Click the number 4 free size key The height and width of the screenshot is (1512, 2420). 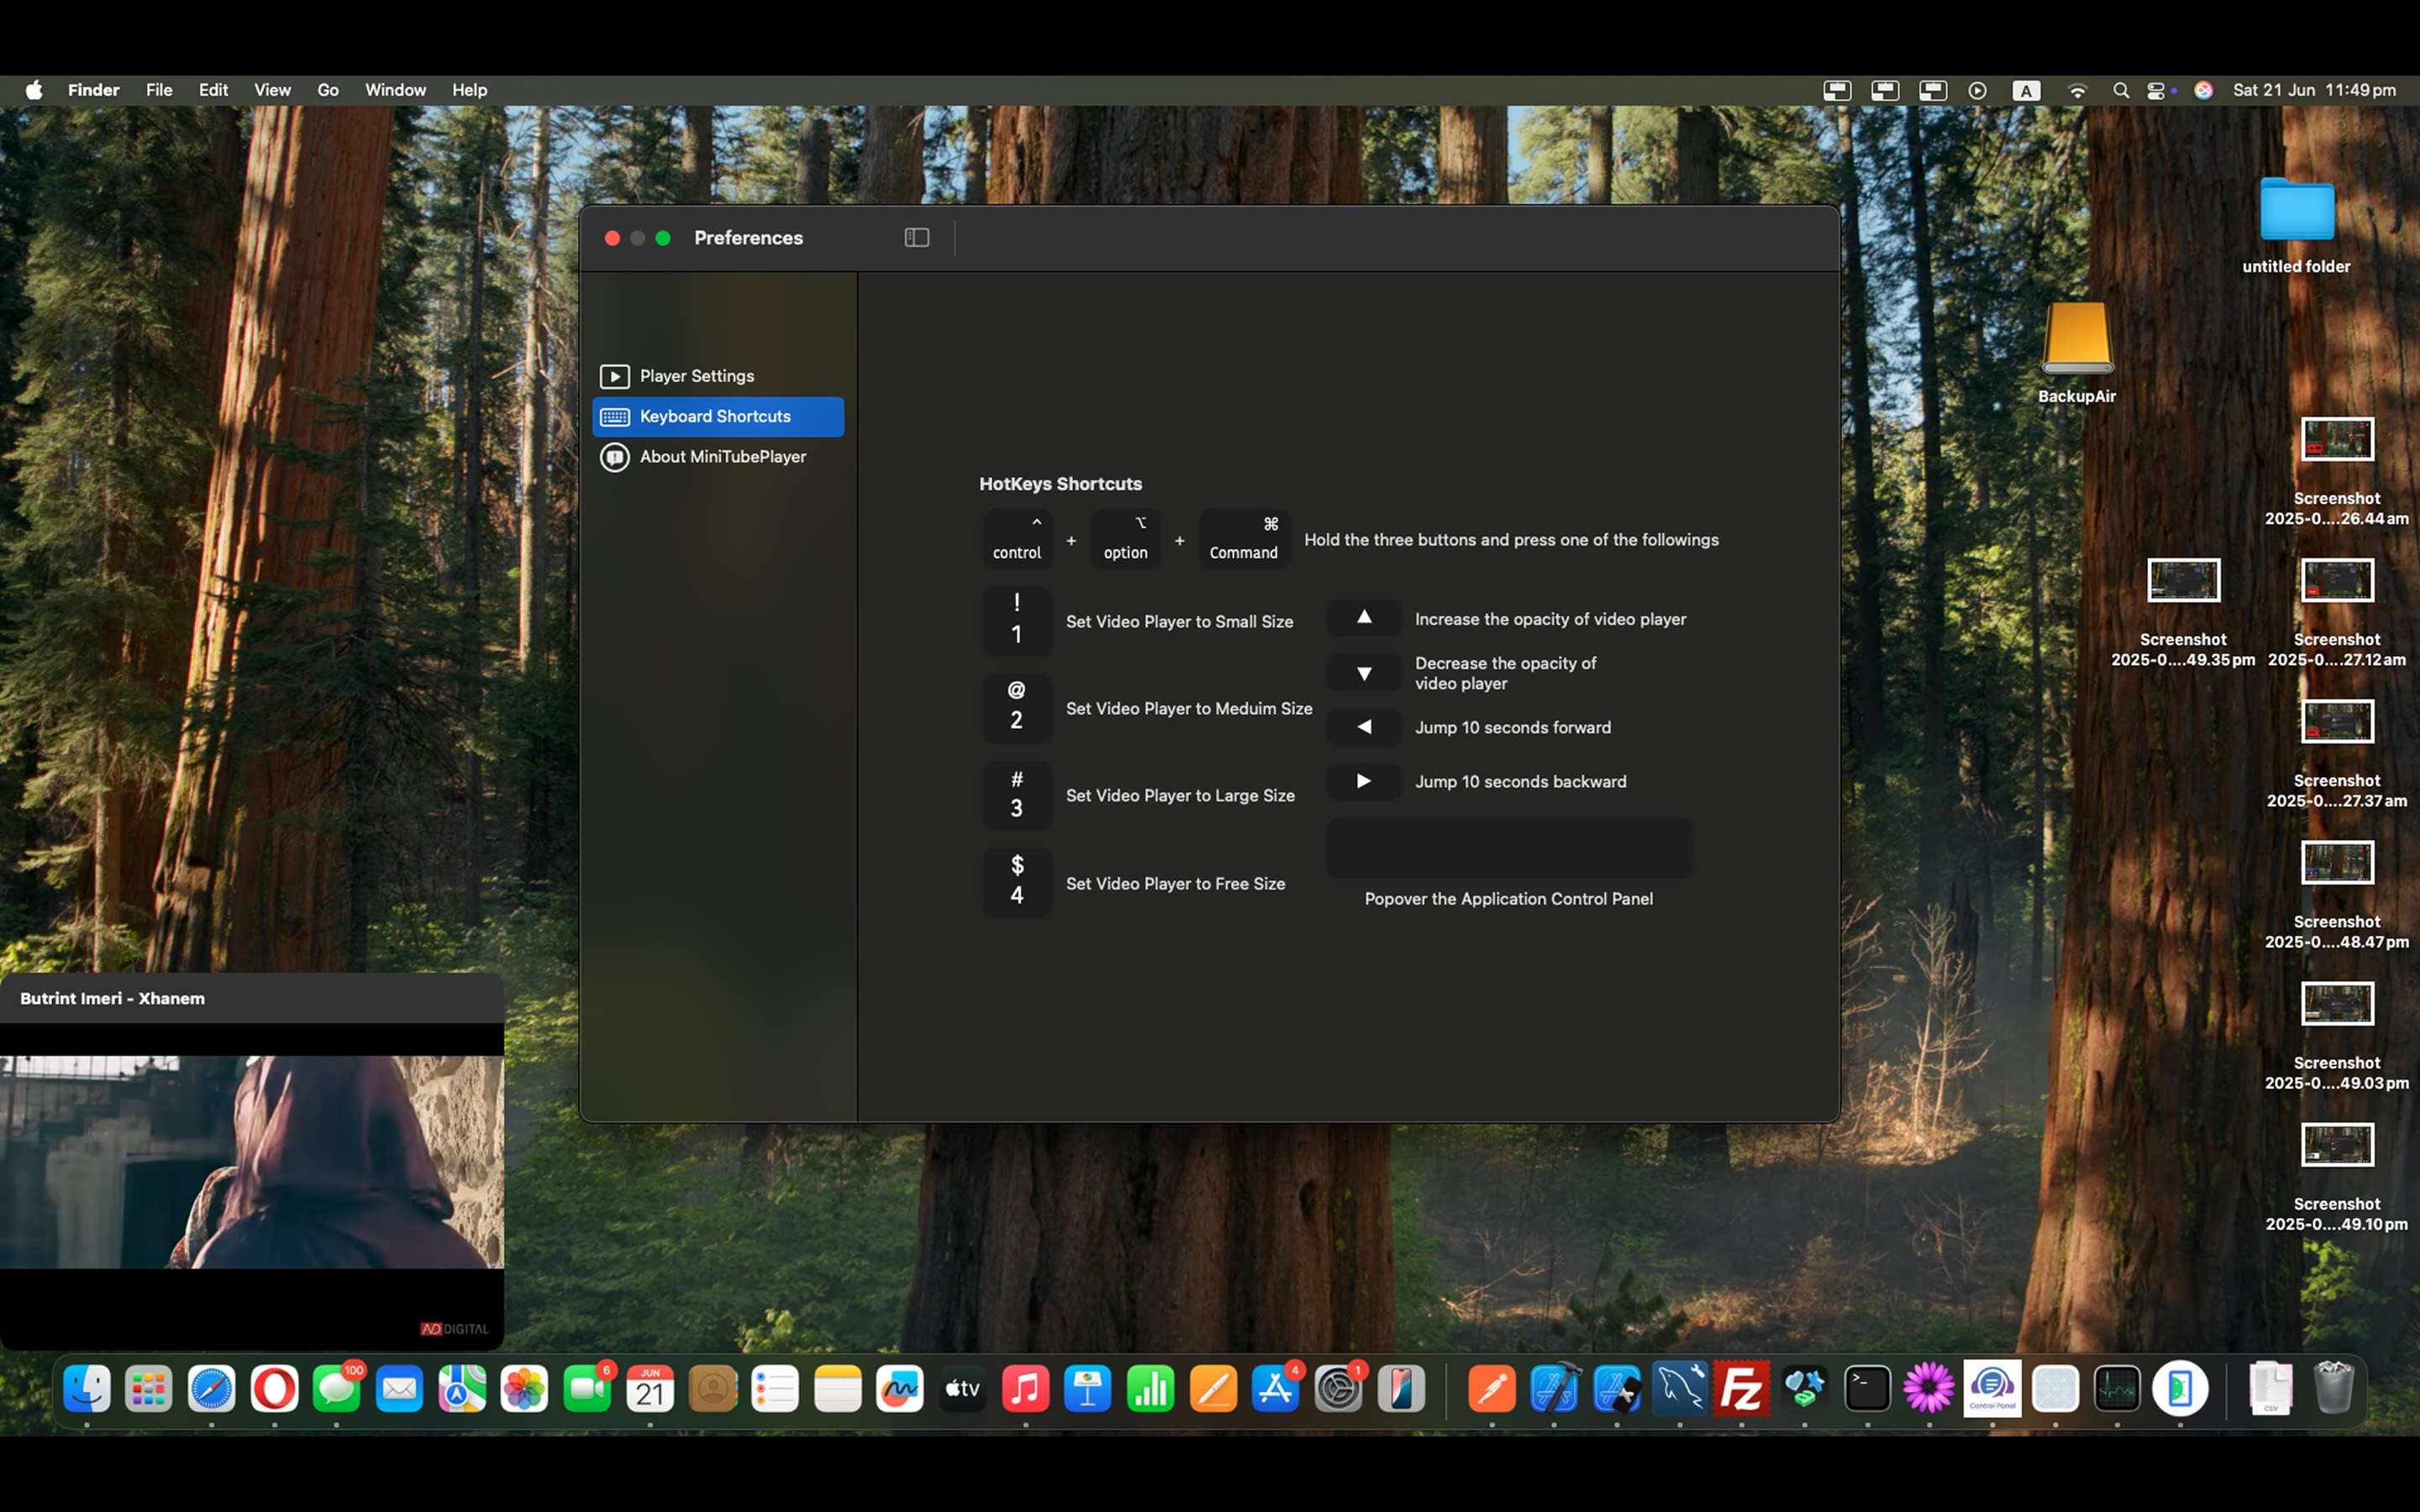pyautogui.click(x=1016, y=881)
